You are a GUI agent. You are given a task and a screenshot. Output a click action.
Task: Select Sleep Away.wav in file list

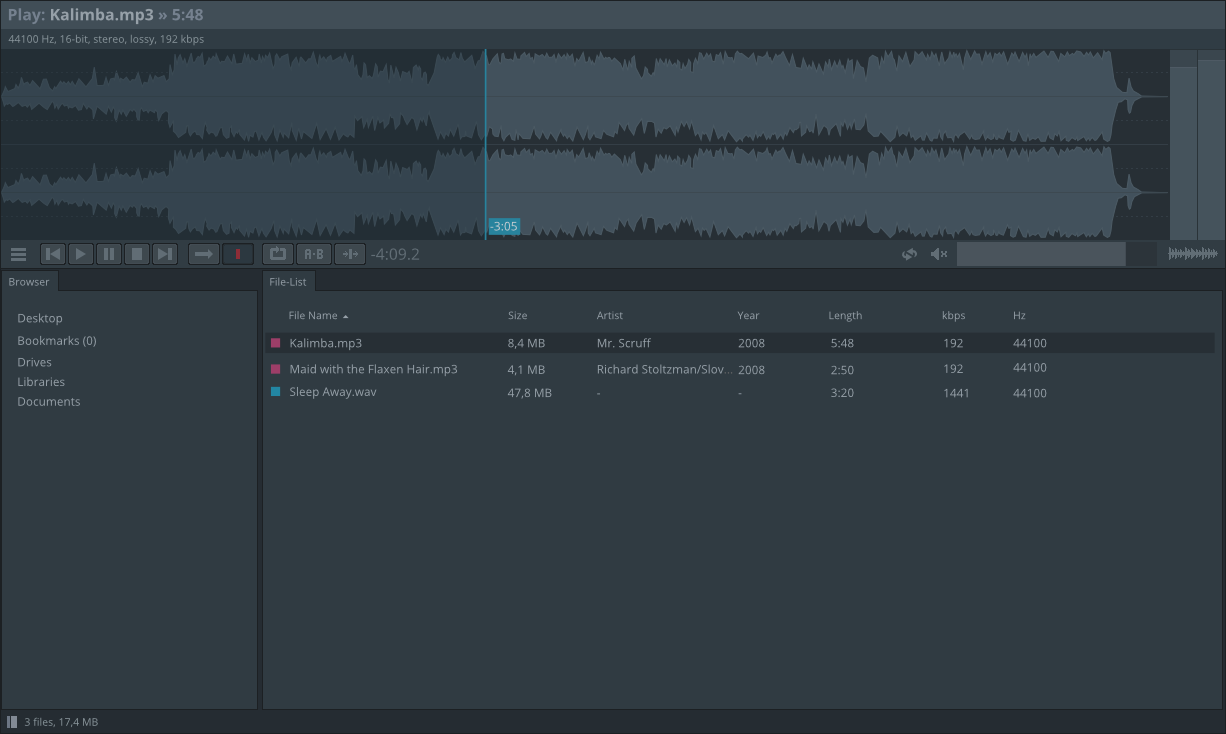333,392
